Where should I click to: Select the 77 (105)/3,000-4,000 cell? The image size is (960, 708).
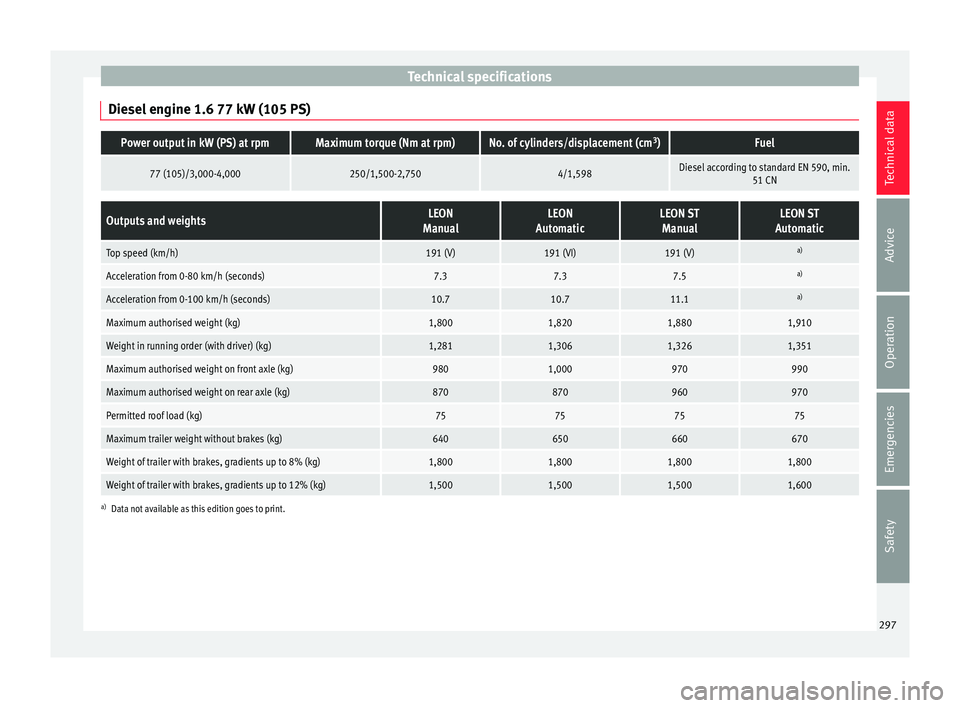tap(195, 173)
